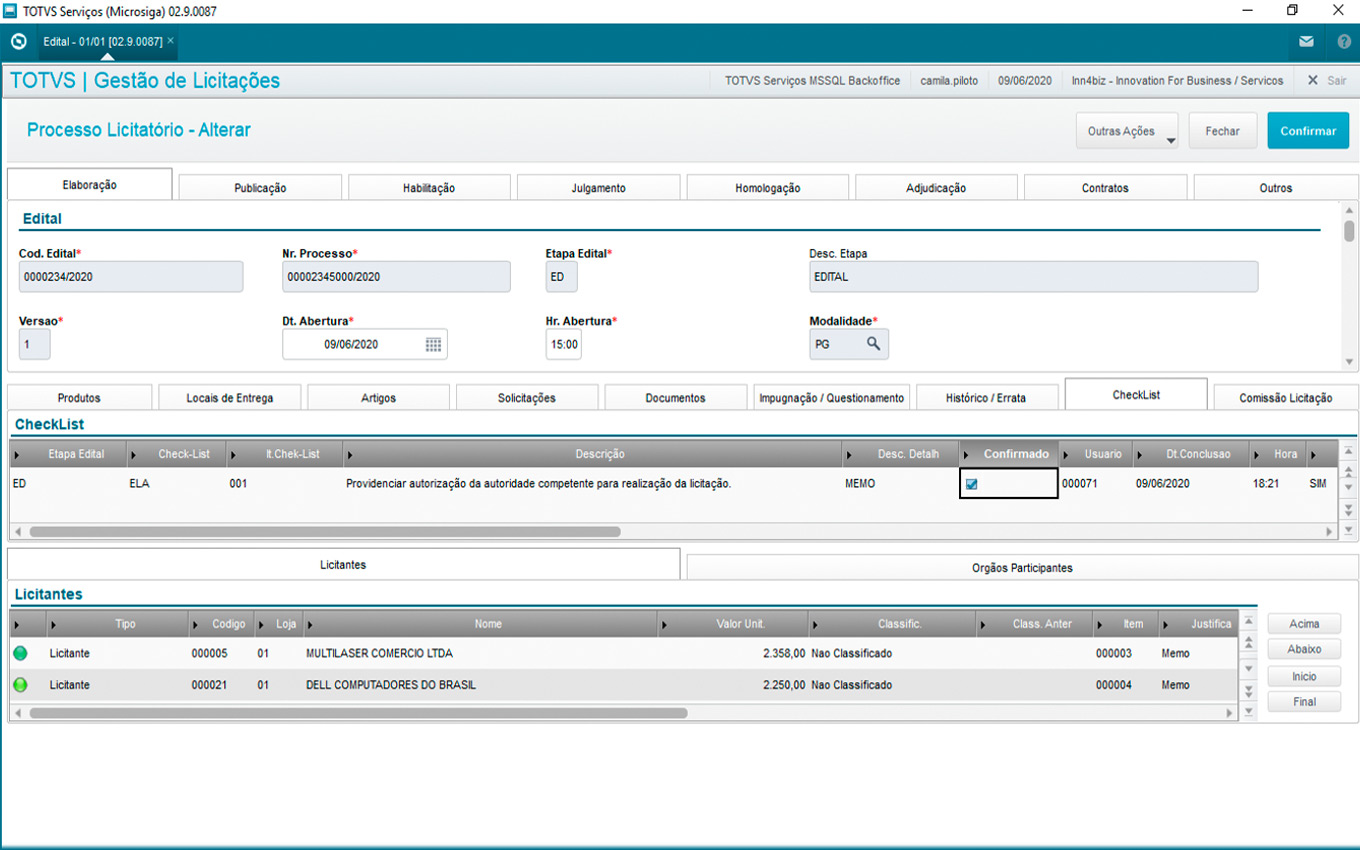
Task: Click the Hr. Abertura time field
Action: [563, 344]
